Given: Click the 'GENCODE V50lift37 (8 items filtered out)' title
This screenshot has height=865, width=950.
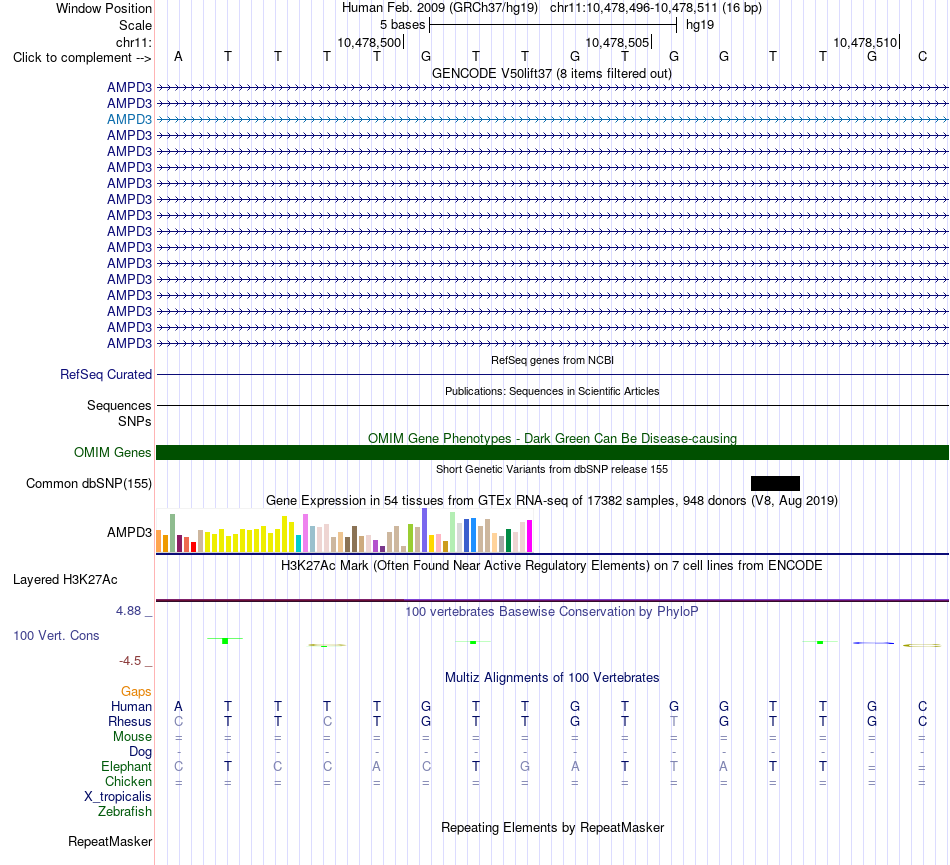Looking at the screenshot, I should pyautogui.click(x=551, y=73).
